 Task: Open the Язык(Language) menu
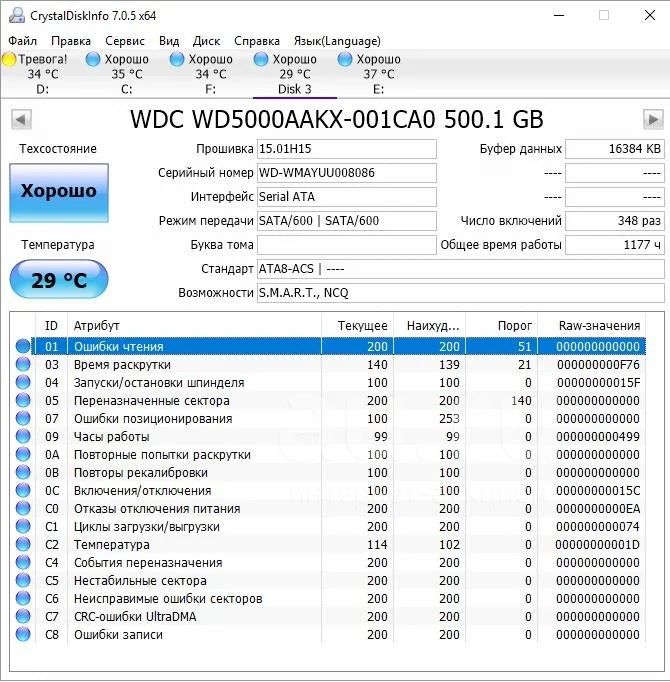click(337, 41)
